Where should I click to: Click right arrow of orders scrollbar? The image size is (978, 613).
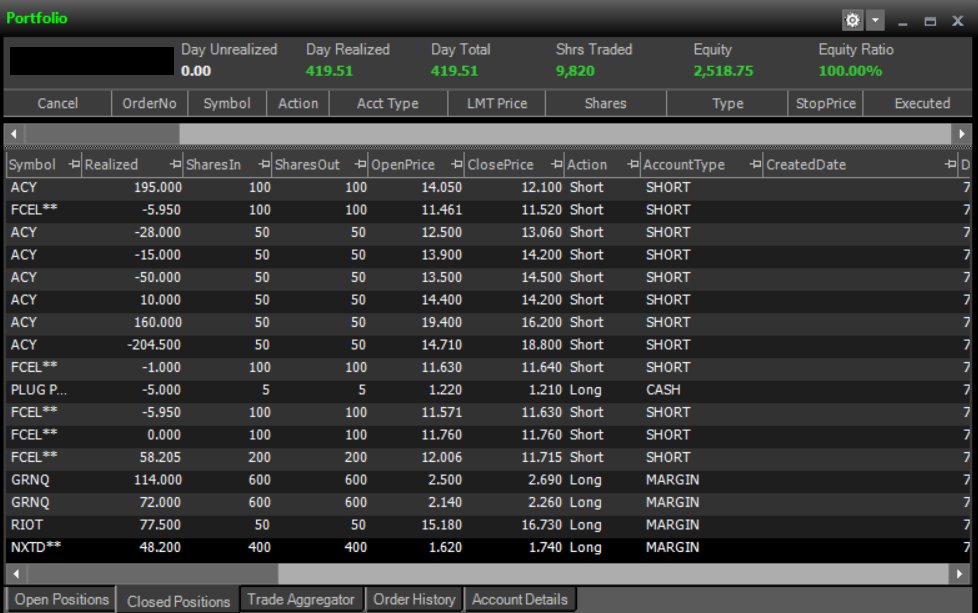(961, 133)
